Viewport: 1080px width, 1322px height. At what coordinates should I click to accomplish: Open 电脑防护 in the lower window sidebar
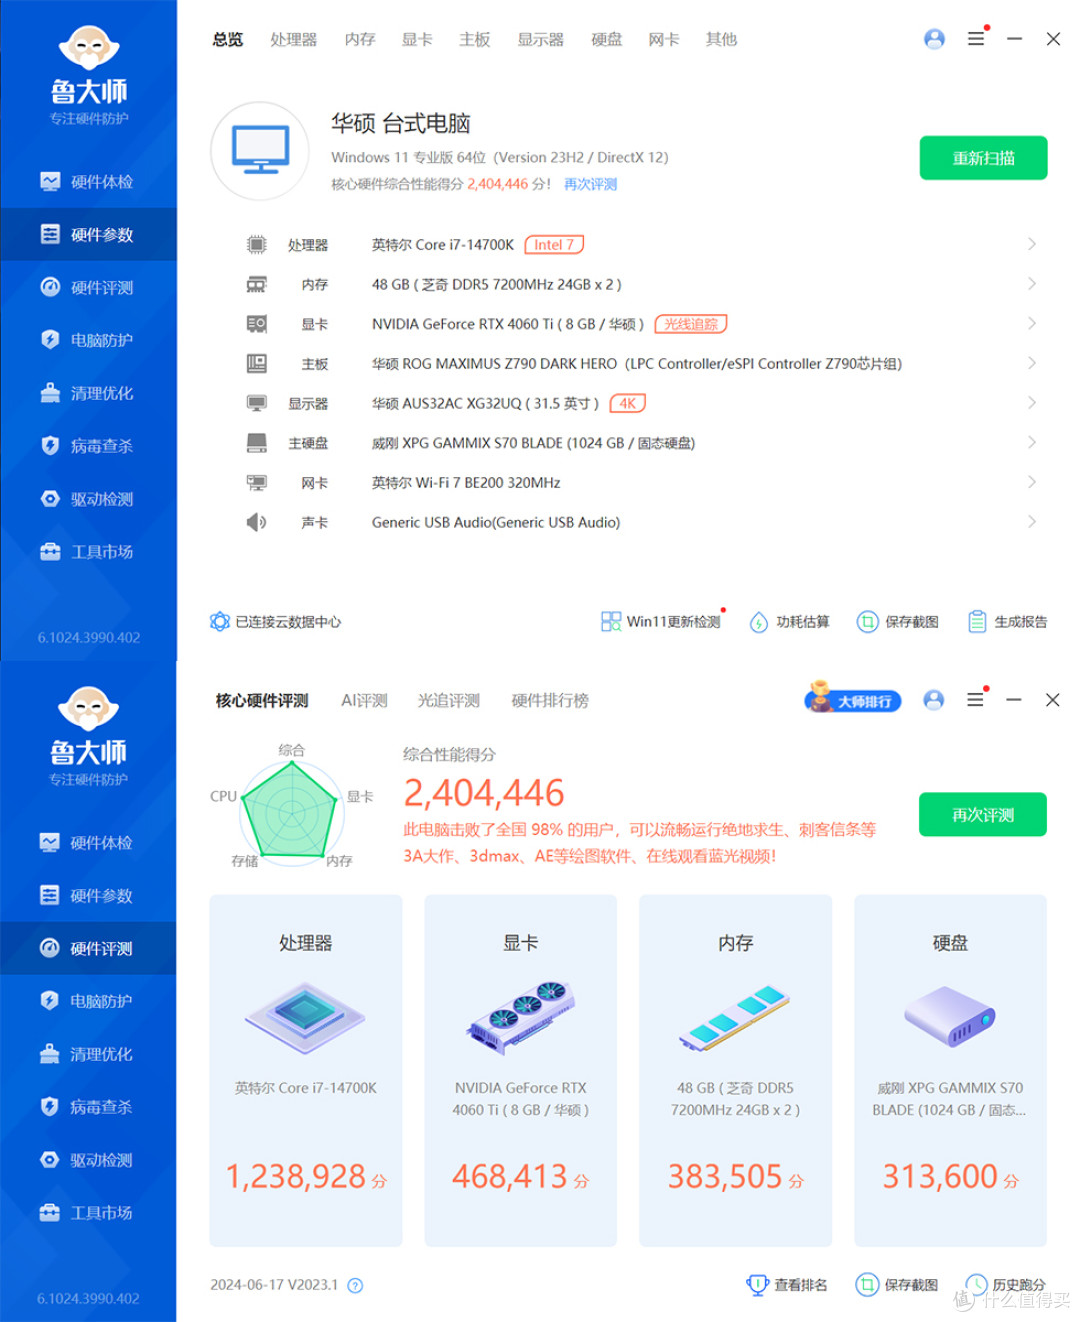coord(88,1001)
